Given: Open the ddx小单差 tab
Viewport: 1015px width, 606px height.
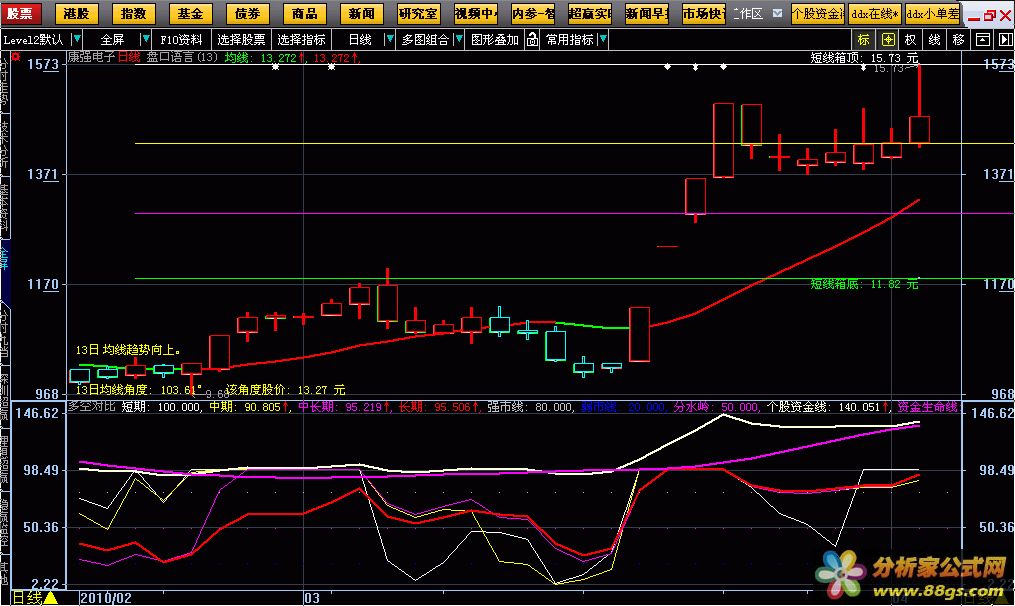Looking at the screenshot, I should 932,13.
